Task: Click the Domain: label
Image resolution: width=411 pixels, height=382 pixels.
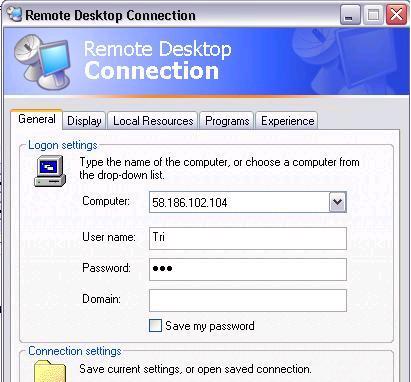Action: coord(101,299)
